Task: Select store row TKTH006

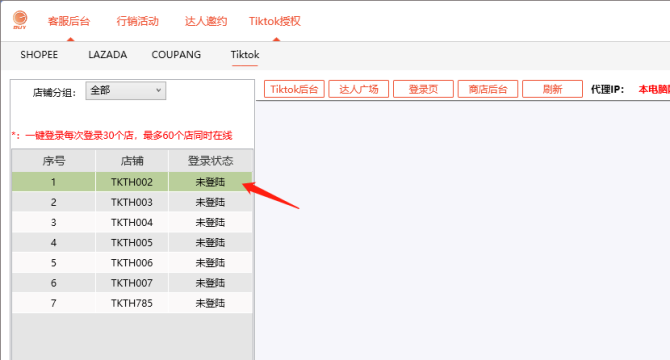Action: (x=132, y=263)
